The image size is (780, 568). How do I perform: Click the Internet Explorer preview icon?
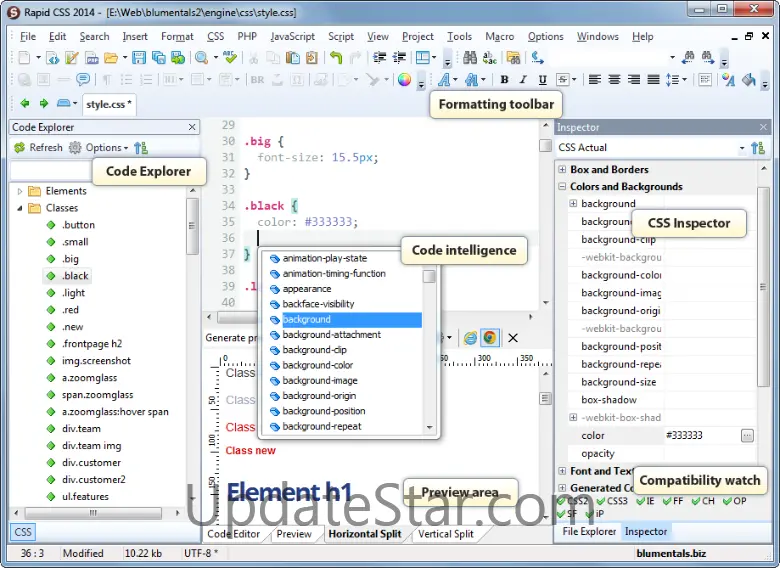pyautogui.click(x=470, y=338)
